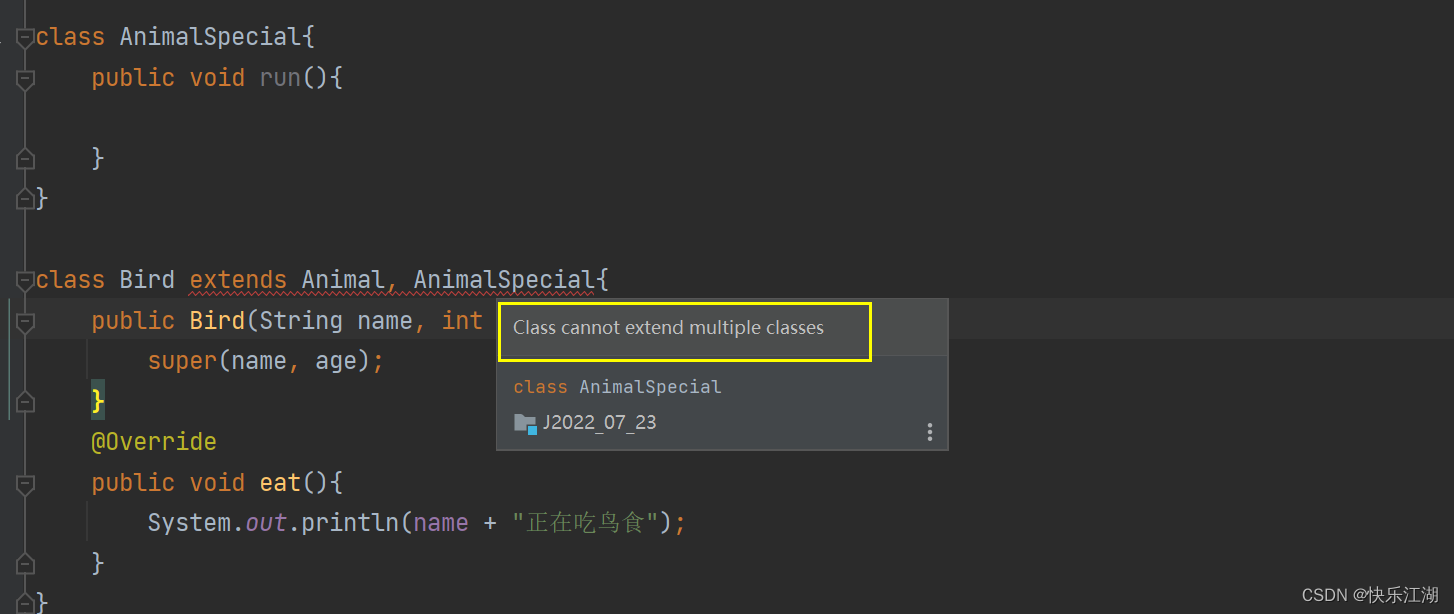The height and width of the screenshot is (614, 1454).
Task: Click fold end marker at highlighted brace
Action: [25, 402]
